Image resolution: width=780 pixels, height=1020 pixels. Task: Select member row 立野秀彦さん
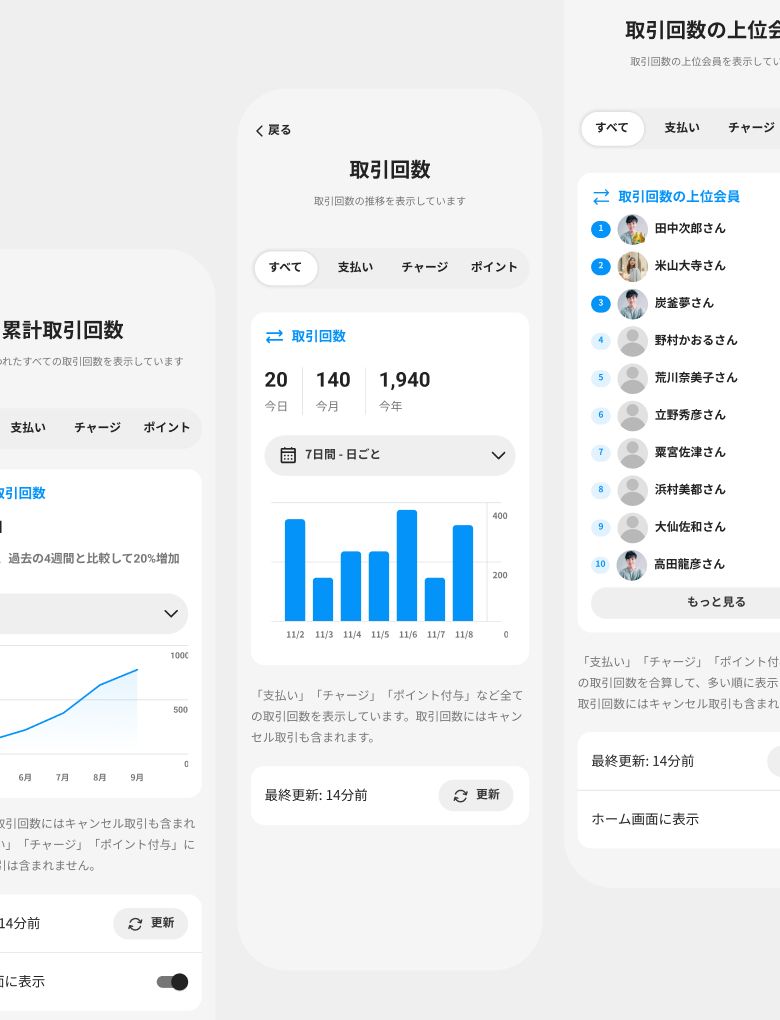click(x=686, y=416)
